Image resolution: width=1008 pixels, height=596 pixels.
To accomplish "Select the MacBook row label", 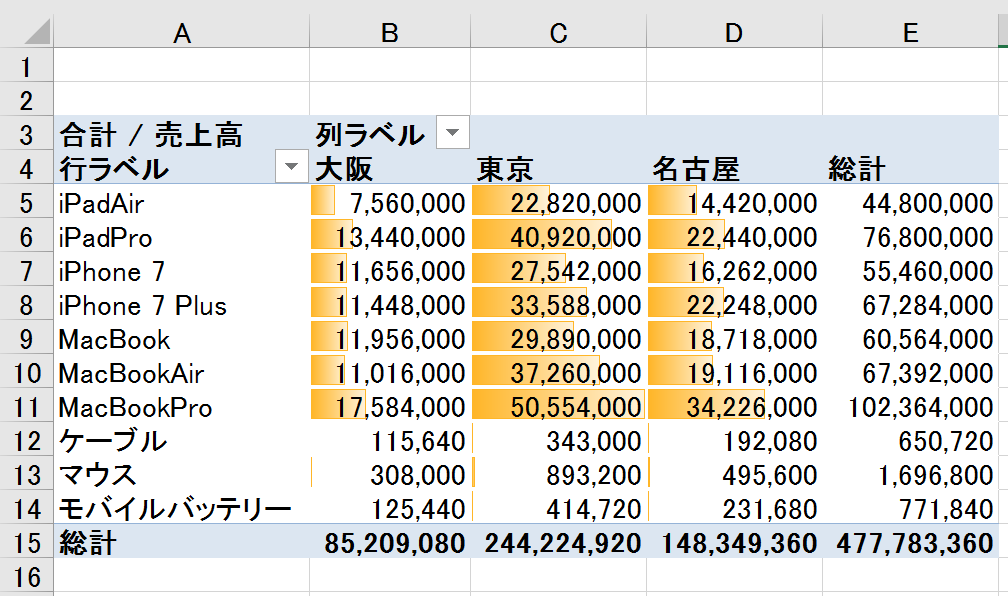I will click(x=182, y=338).
